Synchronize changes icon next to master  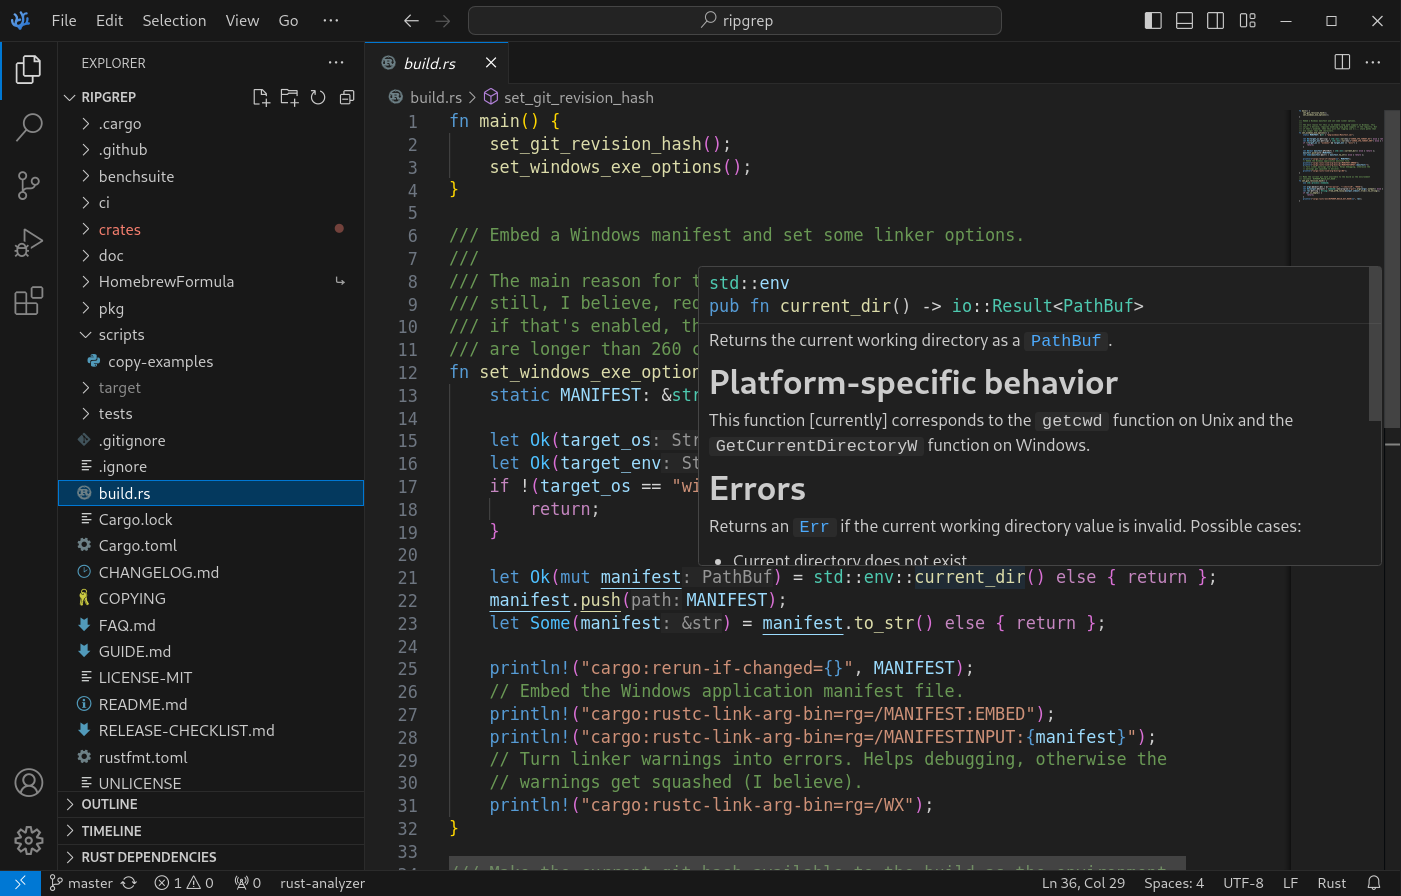[129, 883]
